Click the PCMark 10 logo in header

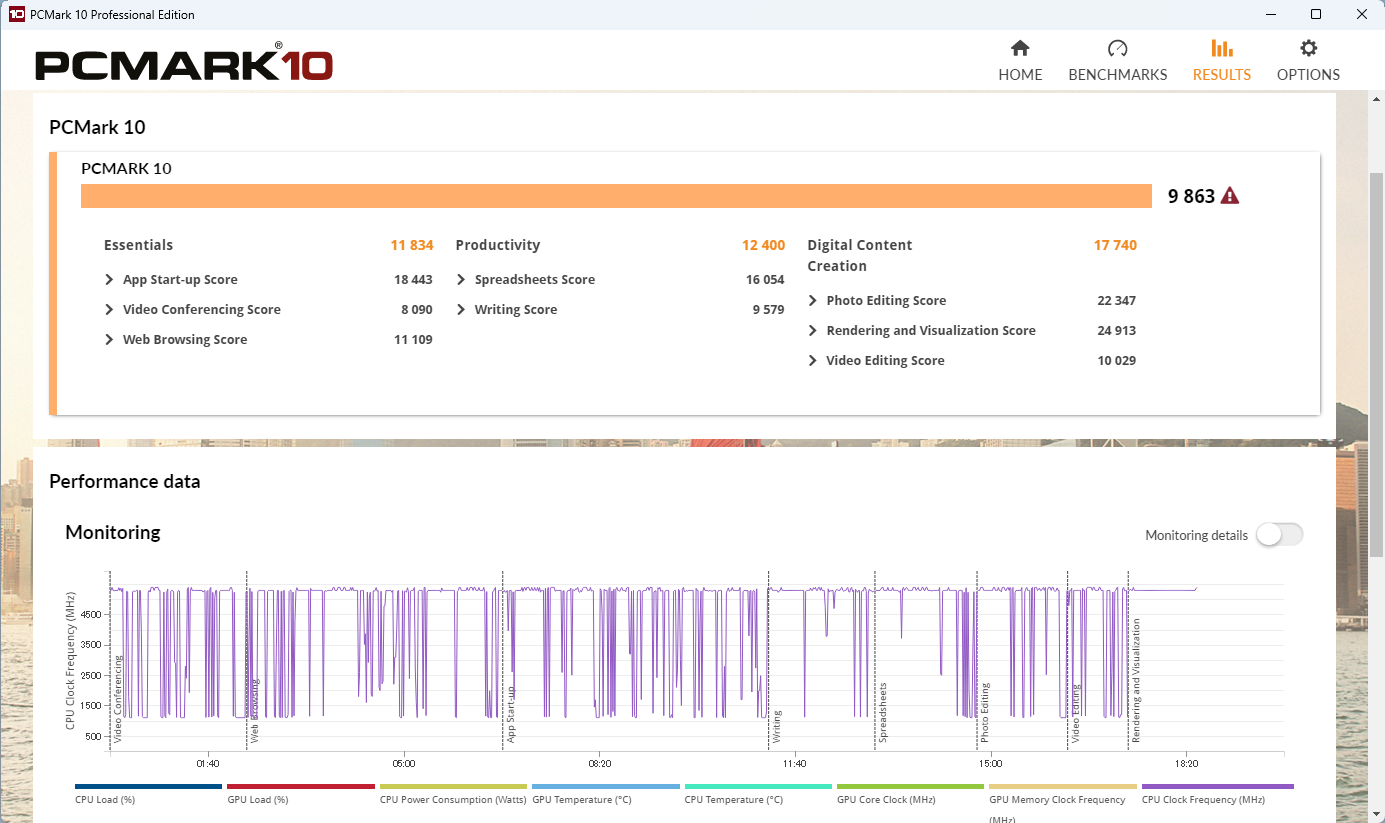tap(184, 65)
